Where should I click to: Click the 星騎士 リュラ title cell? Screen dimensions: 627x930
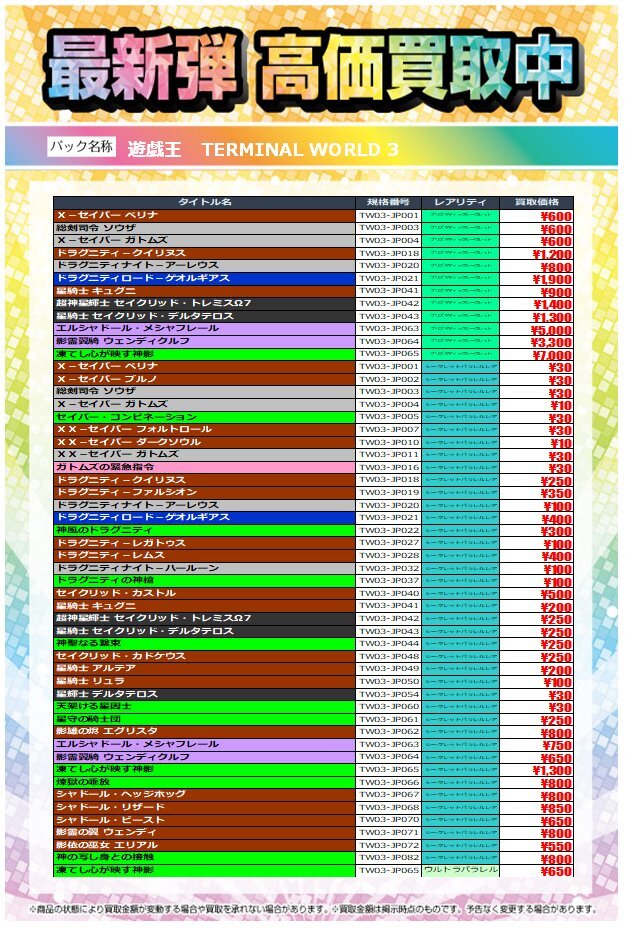tap(205, 681)
